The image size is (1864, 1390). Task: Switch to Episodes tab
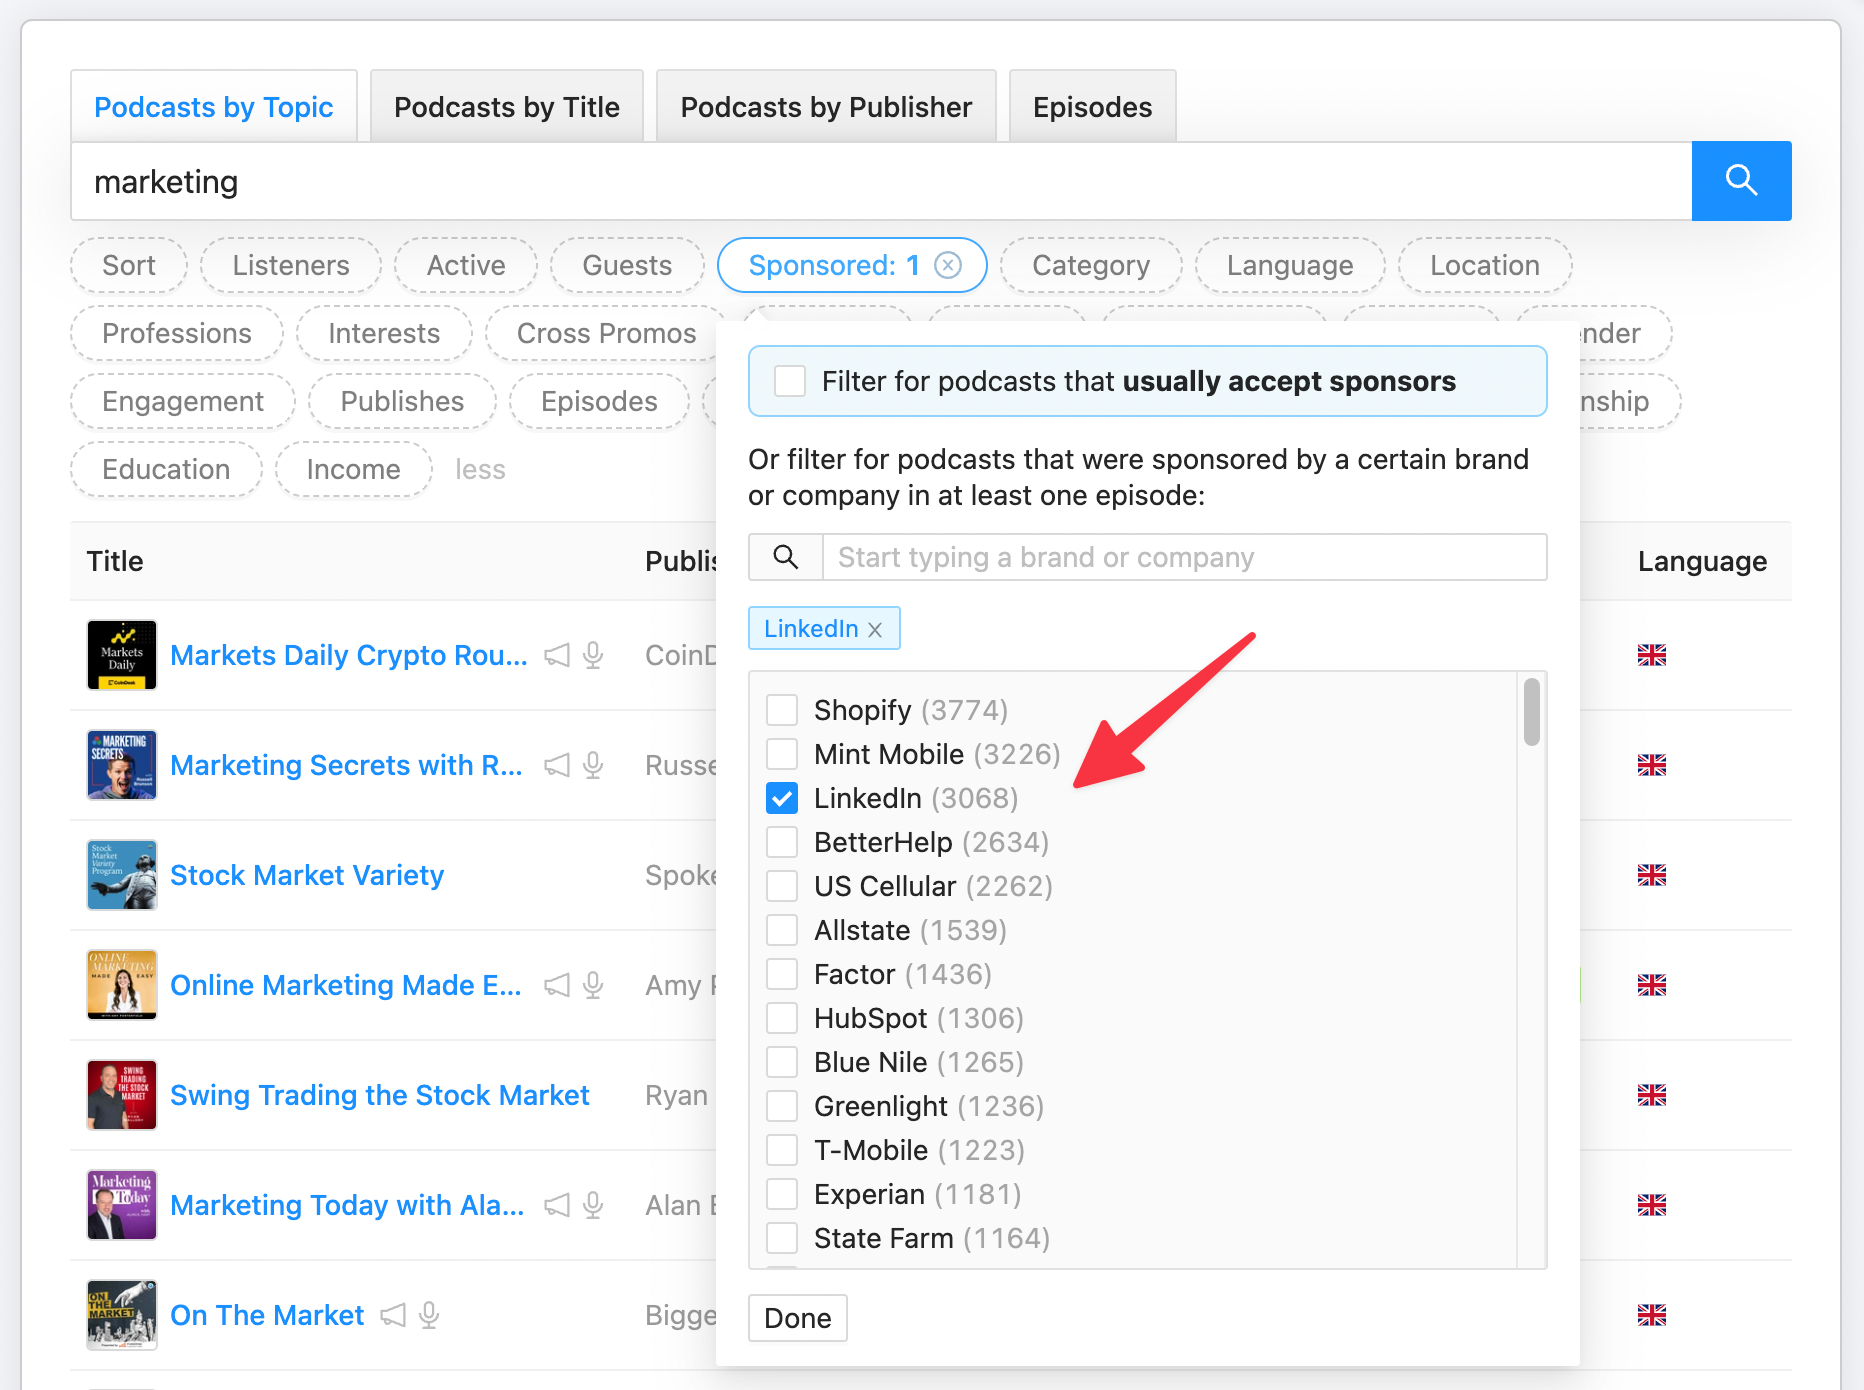(1093, 107)
